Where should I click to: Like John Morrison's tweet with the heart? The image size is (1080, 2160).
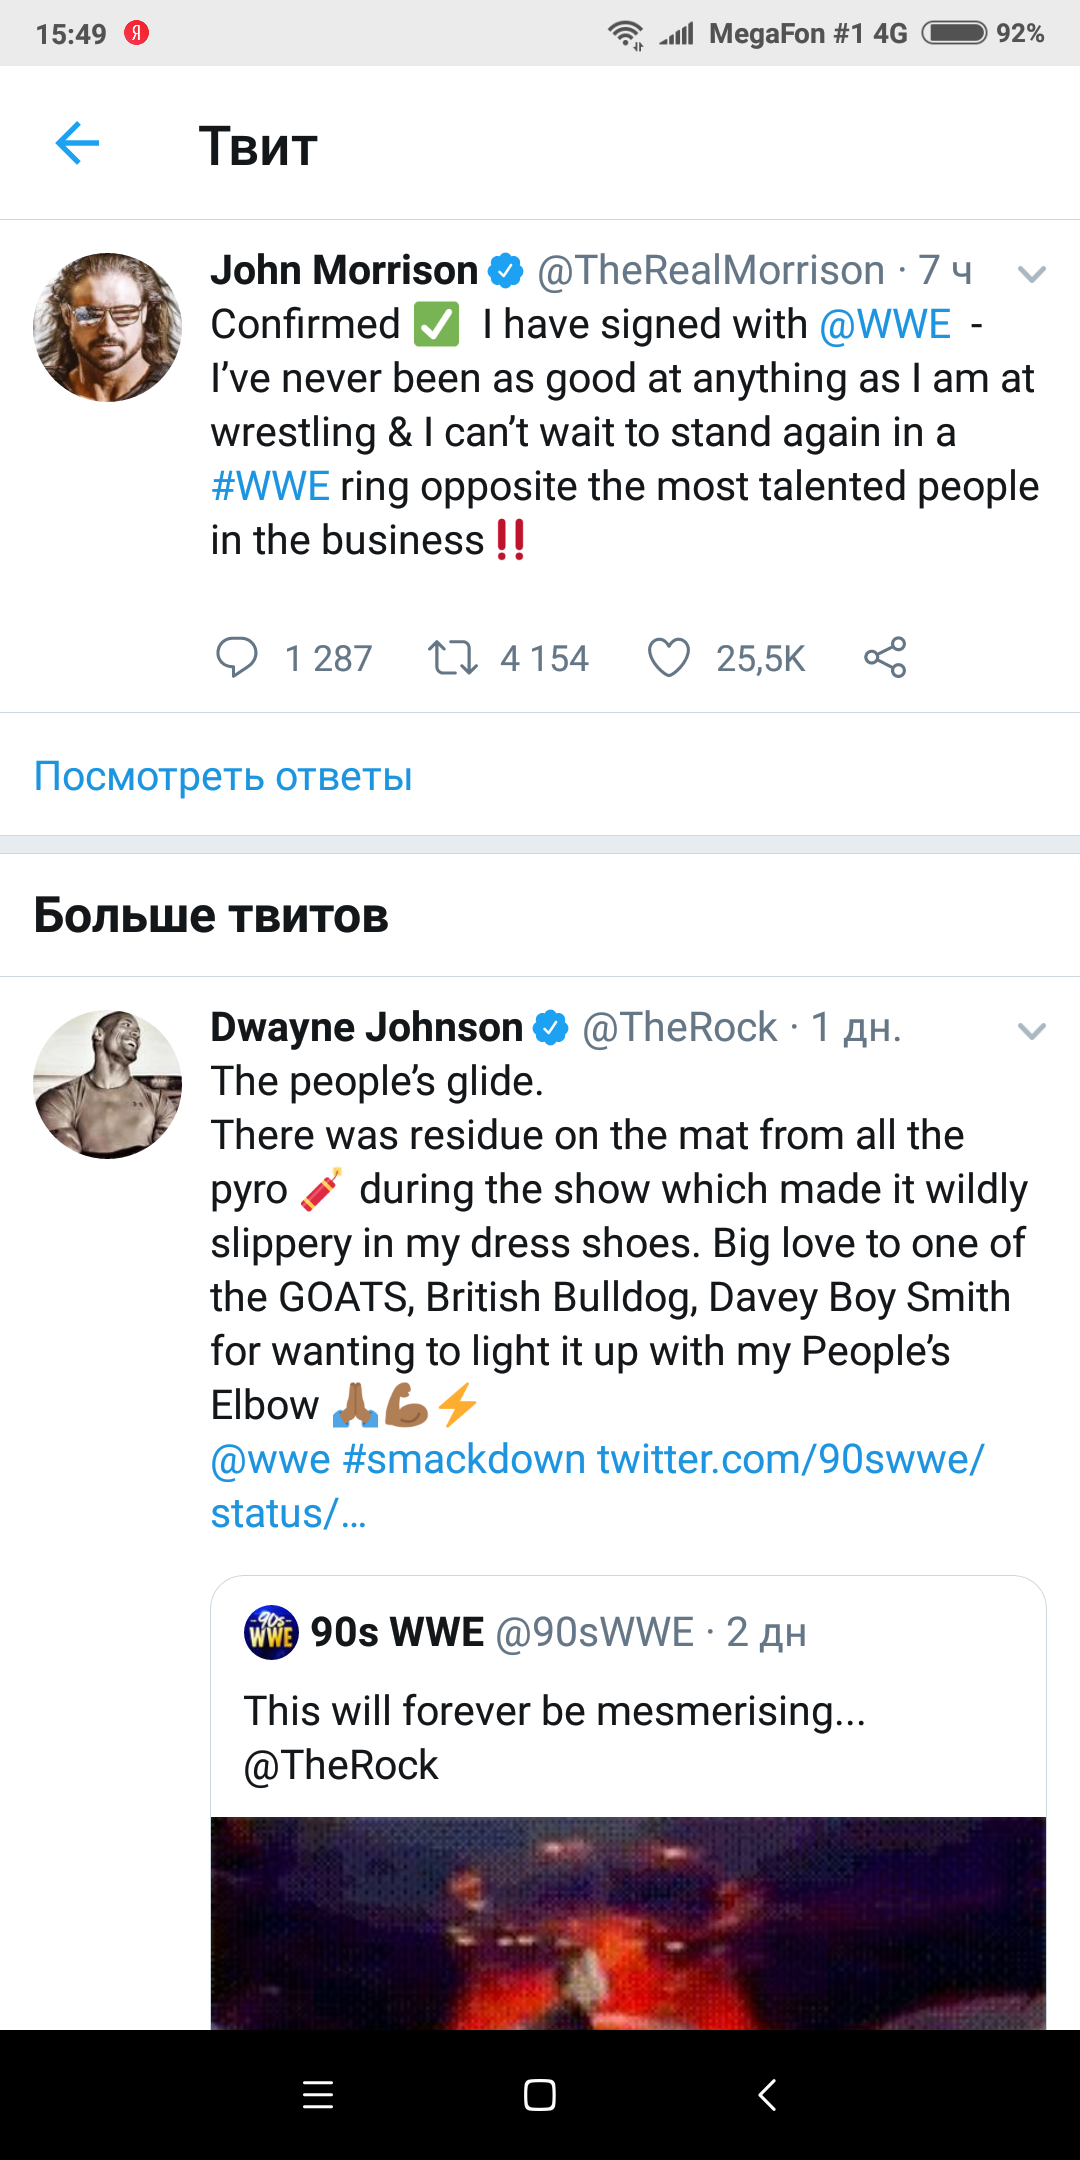[669, 658]
